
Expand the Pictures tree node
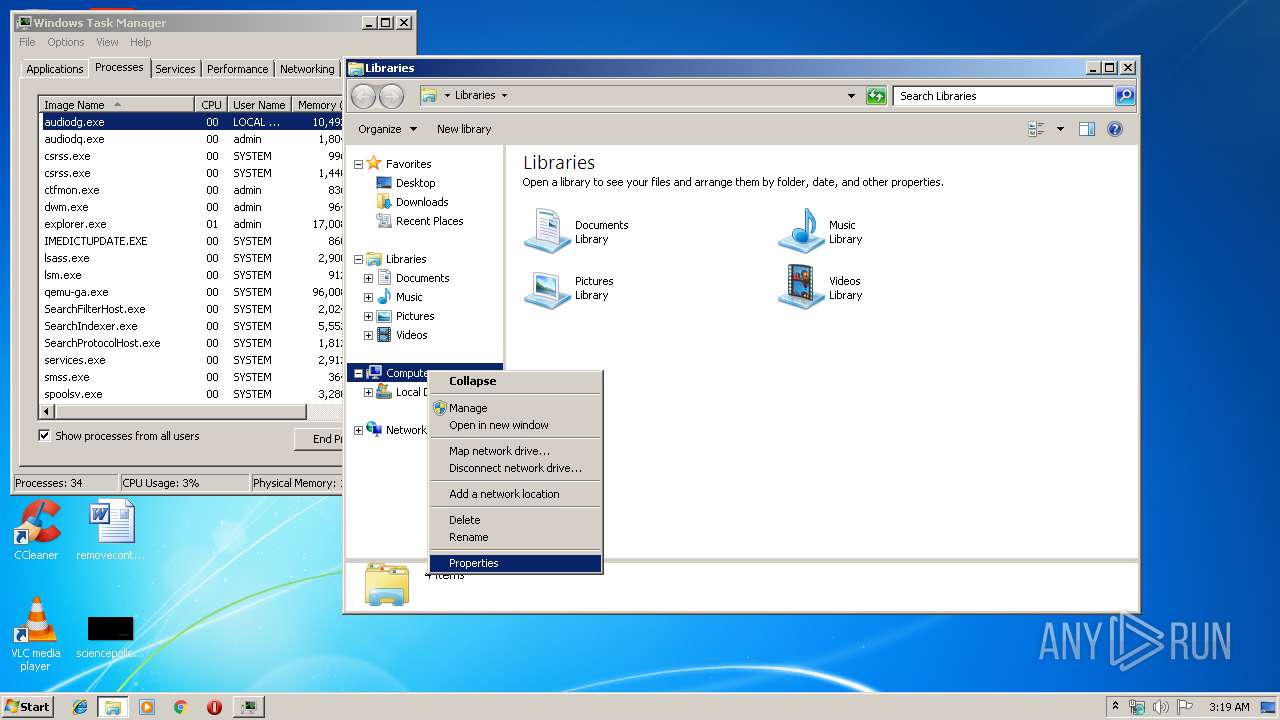click(x=368, y=316)
